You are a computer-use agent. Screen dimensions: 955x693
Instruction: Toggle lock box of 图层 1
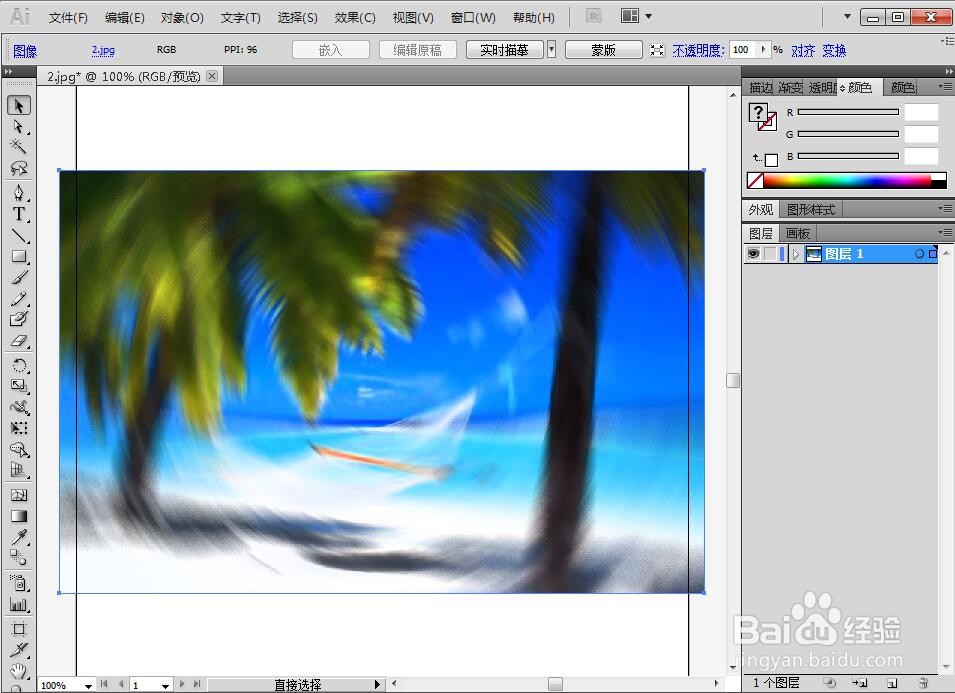pyautogui.click(x=770, y=254)
